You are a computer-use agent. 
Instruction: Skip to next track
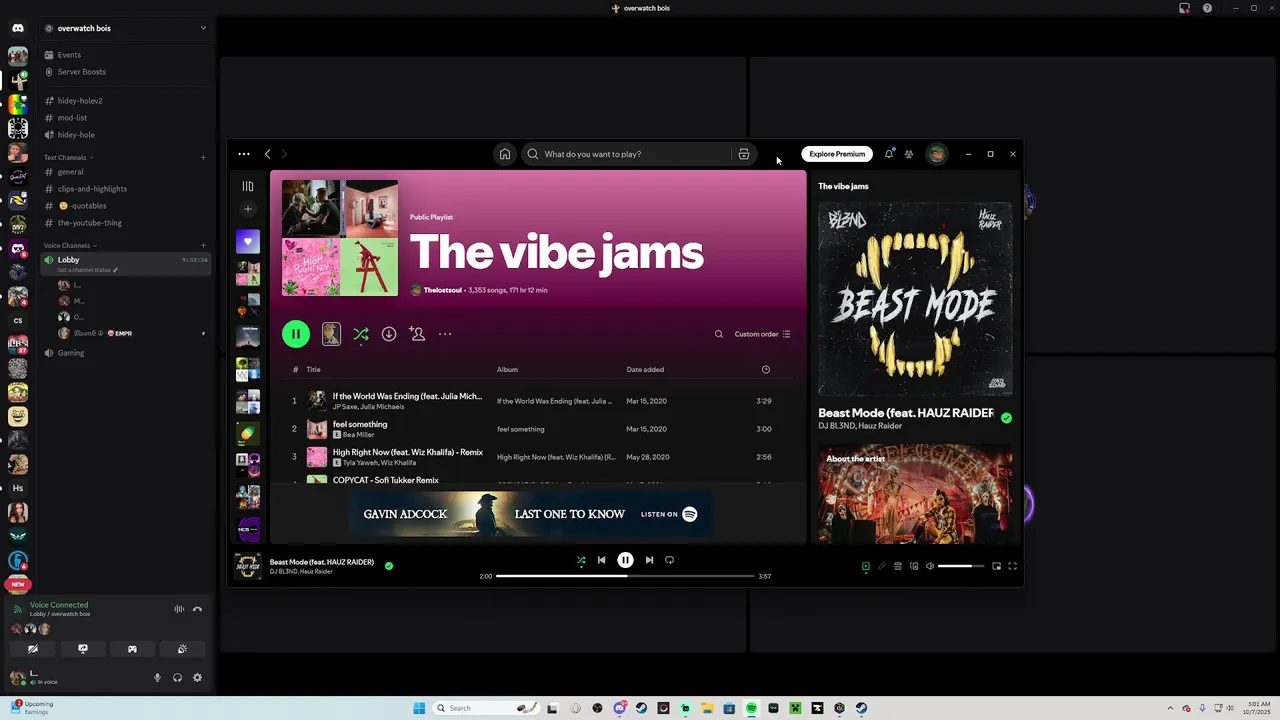tap(649, 560)
